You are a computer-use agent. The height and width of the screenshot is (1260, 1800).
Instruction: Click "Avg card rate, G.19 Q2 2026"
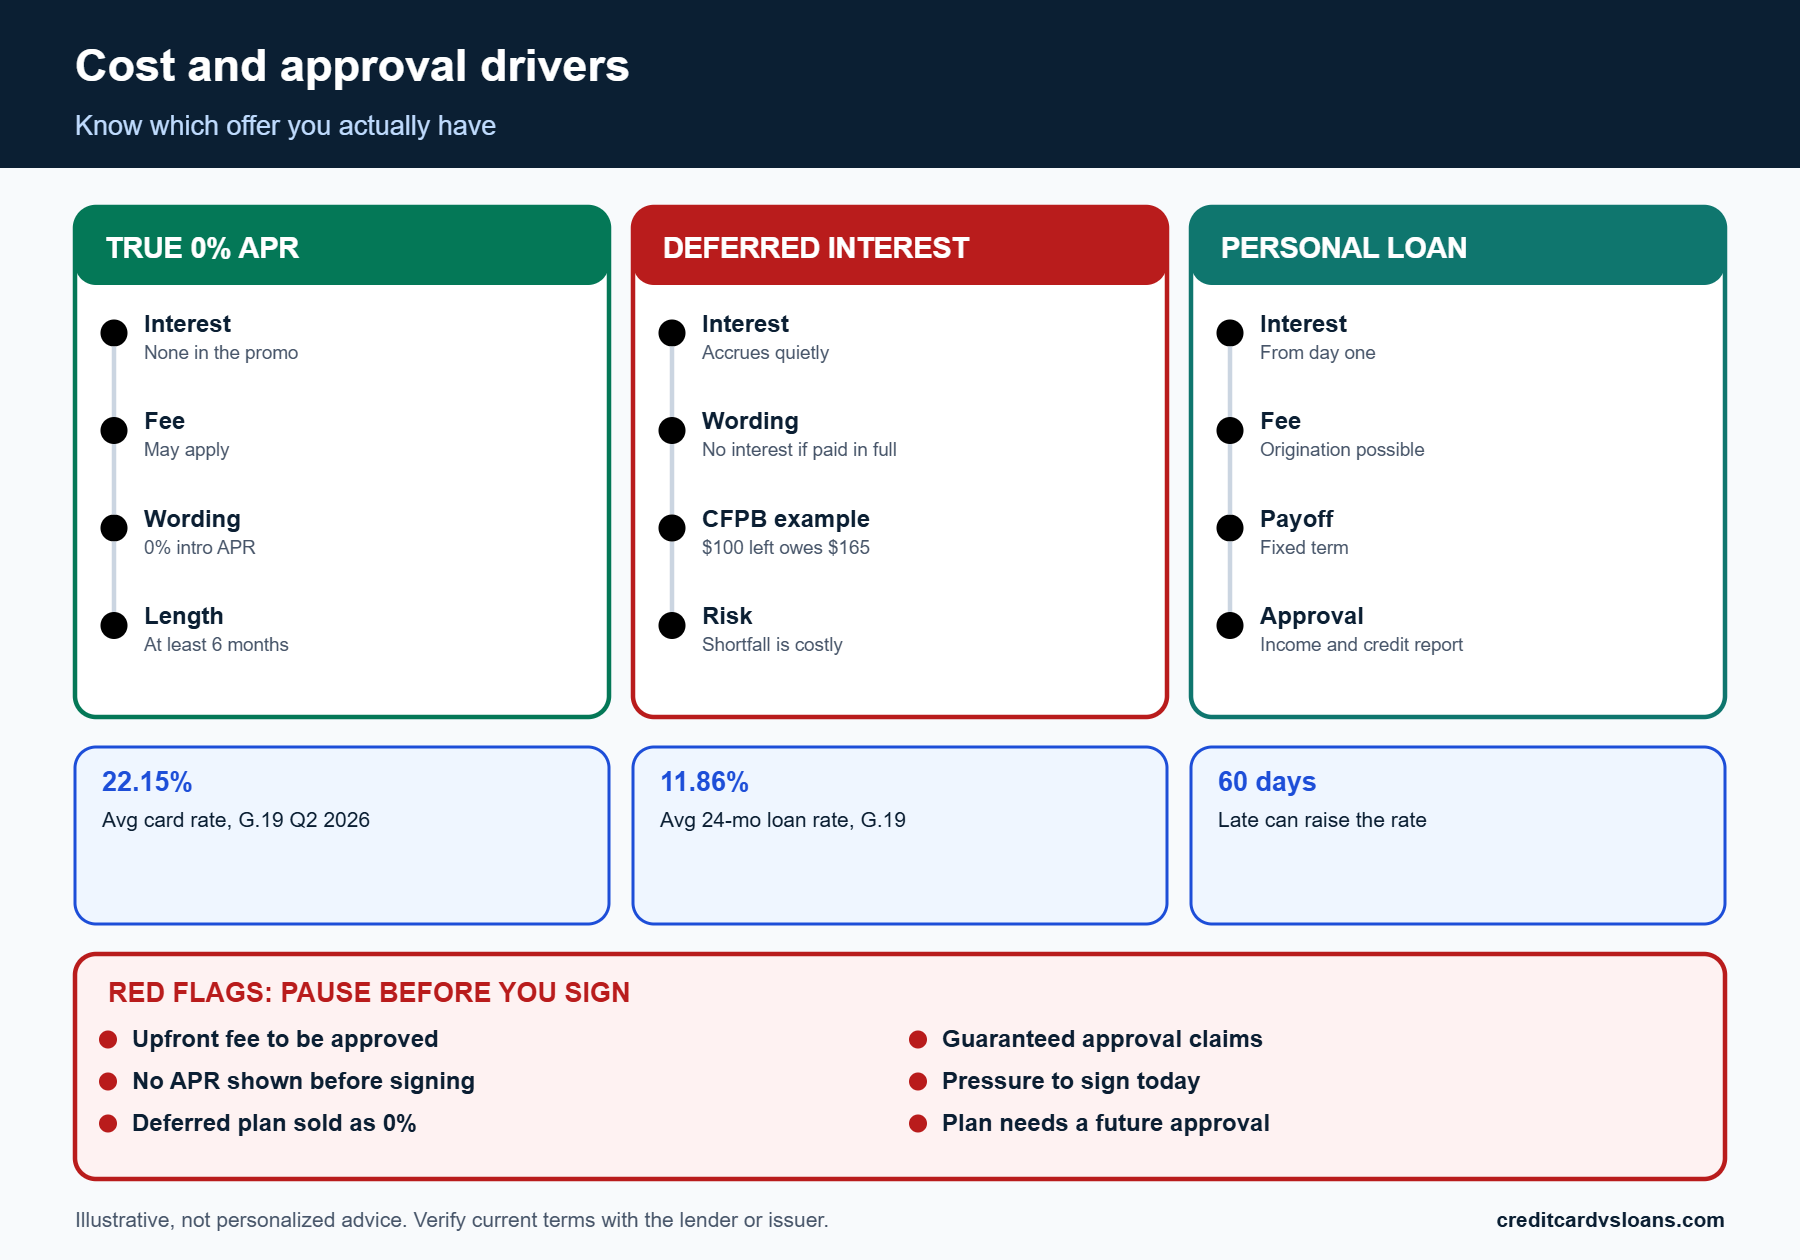click(236, 820)
